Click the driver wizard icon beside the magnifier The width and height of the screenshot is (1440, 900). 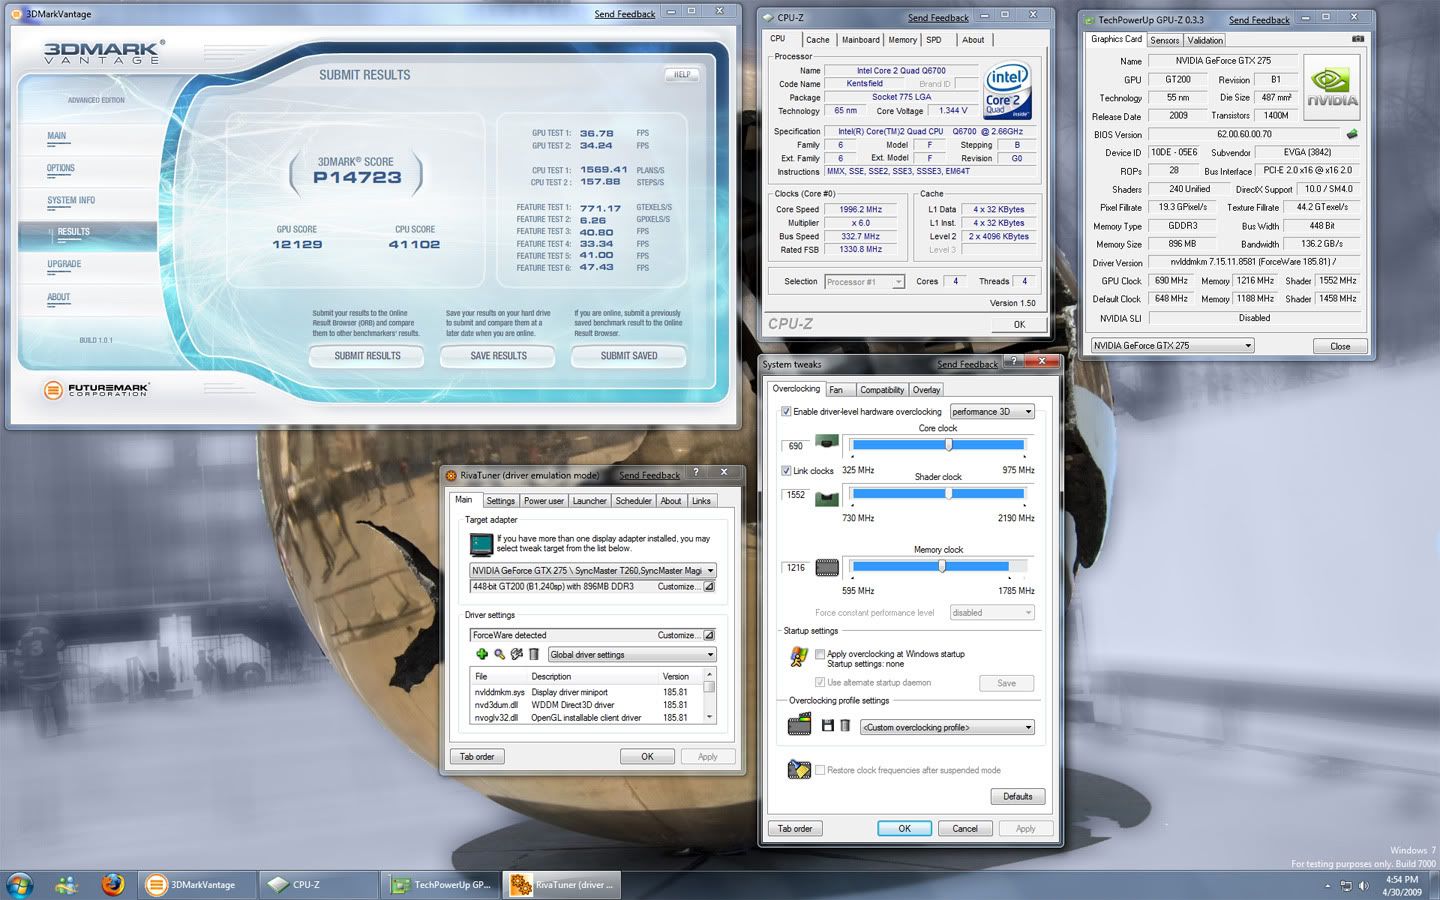[516, 654]
